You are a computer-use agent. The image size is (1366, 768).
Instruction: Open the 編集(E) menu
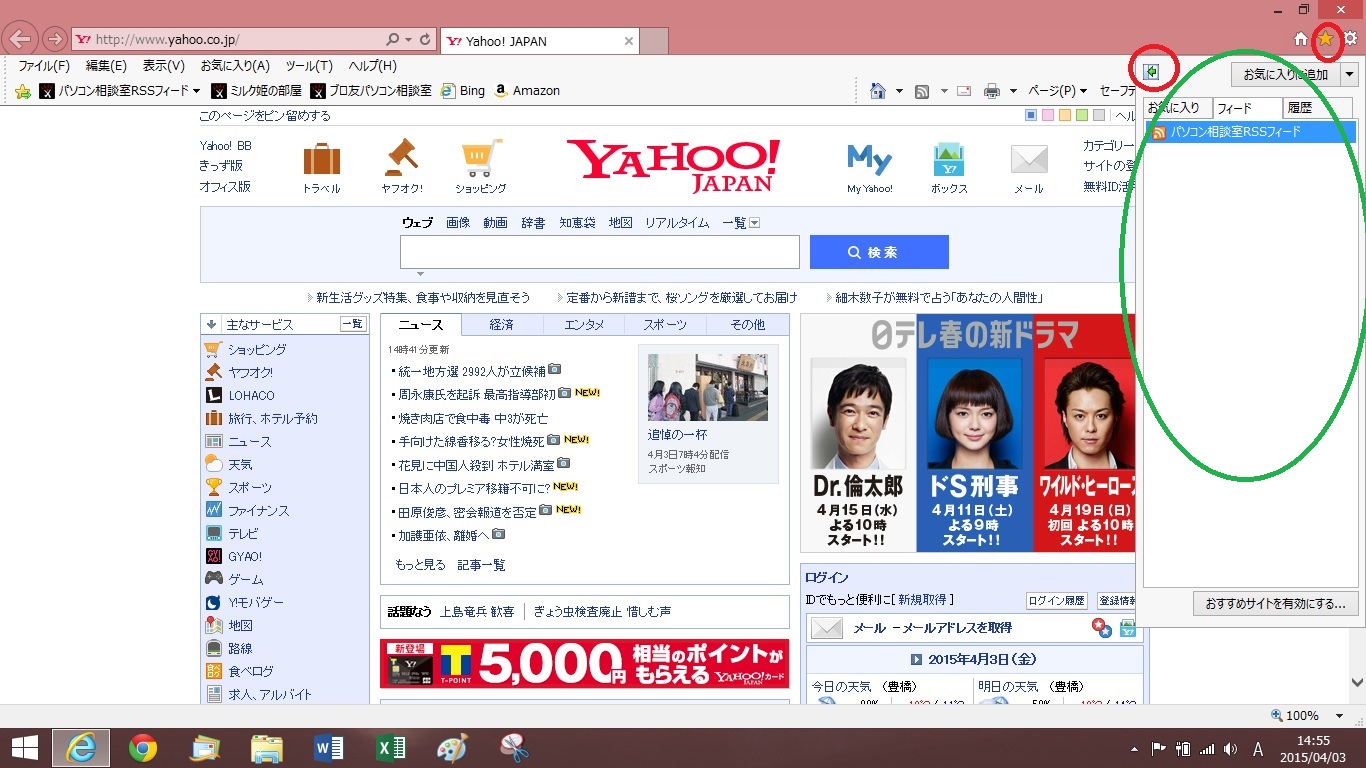106,66
